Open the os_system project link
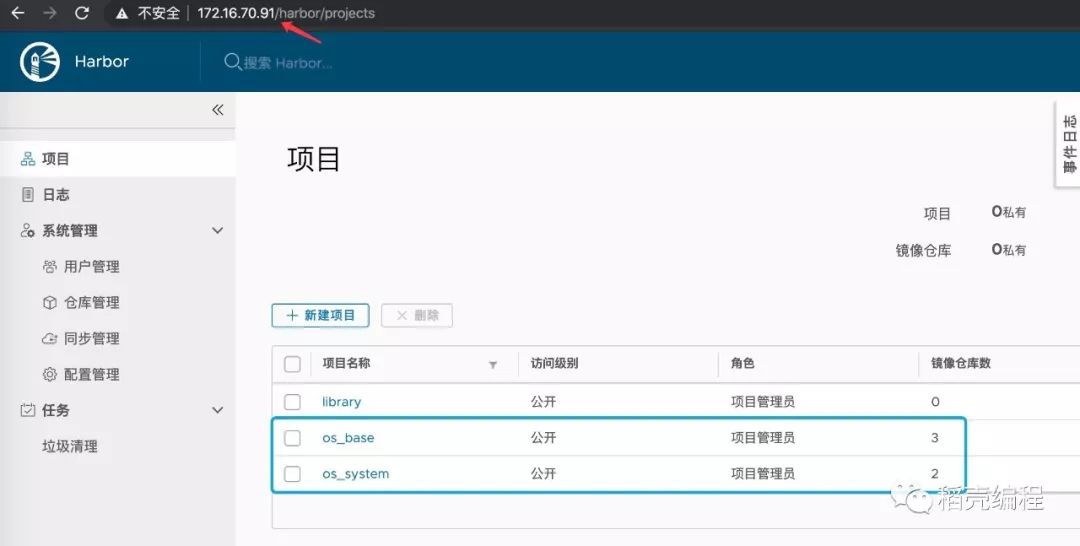Image resolution: width=1080 pixels, height=546 pixels. [355, 474]
